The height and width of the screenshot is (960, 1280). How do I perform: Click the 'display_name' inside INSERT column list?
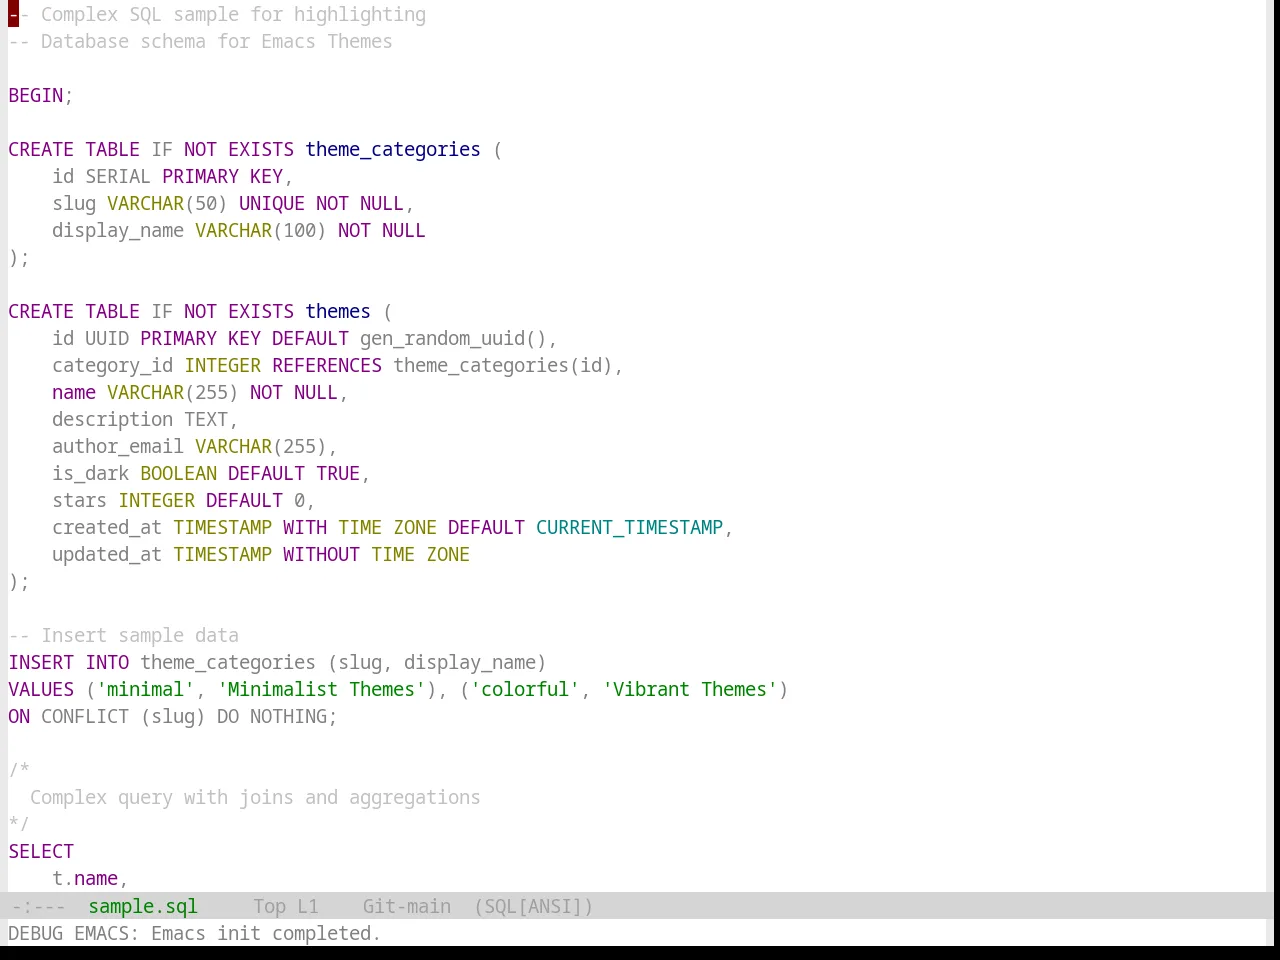[x=470, y=662]
